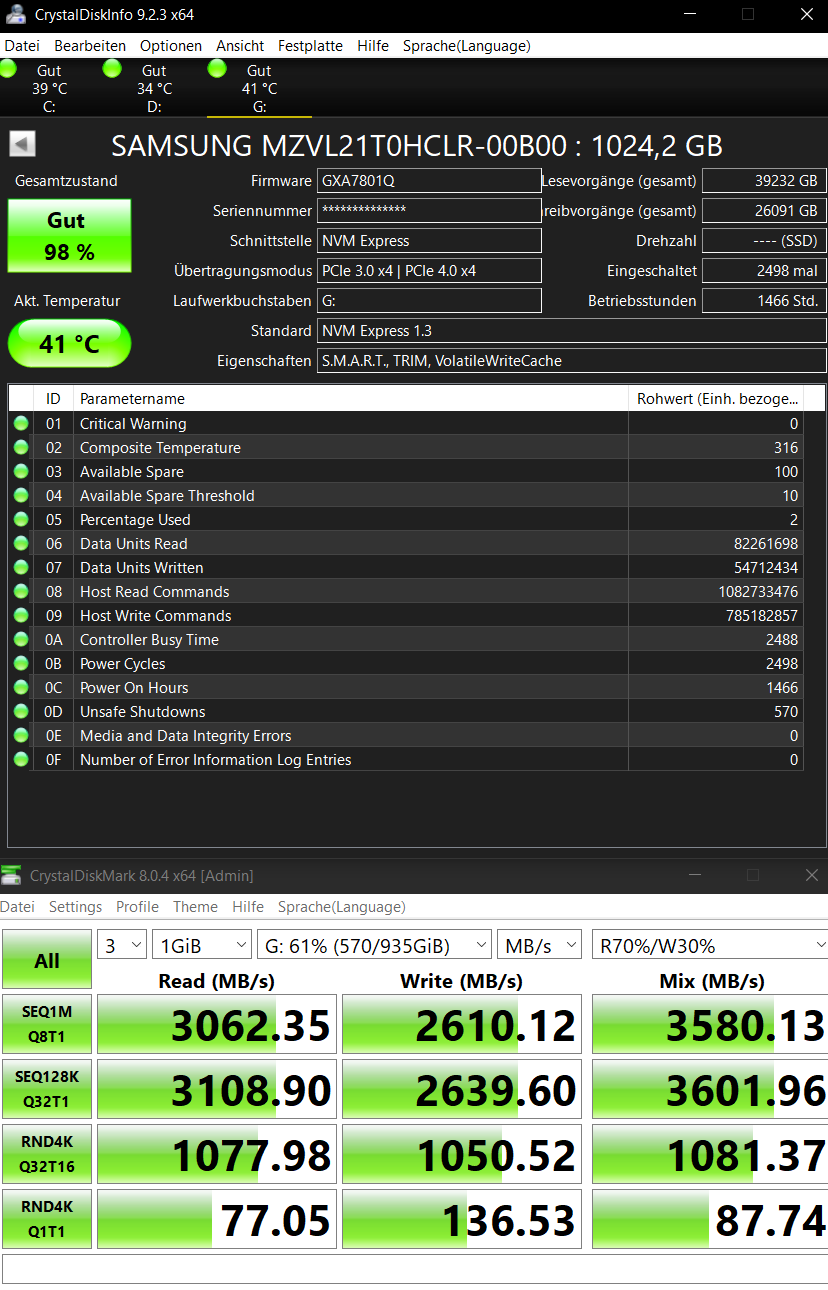Open Bearbeiten menu in CrystalDiskInfo
This screenshot has height=1290, width=828.
click(90, 46)
